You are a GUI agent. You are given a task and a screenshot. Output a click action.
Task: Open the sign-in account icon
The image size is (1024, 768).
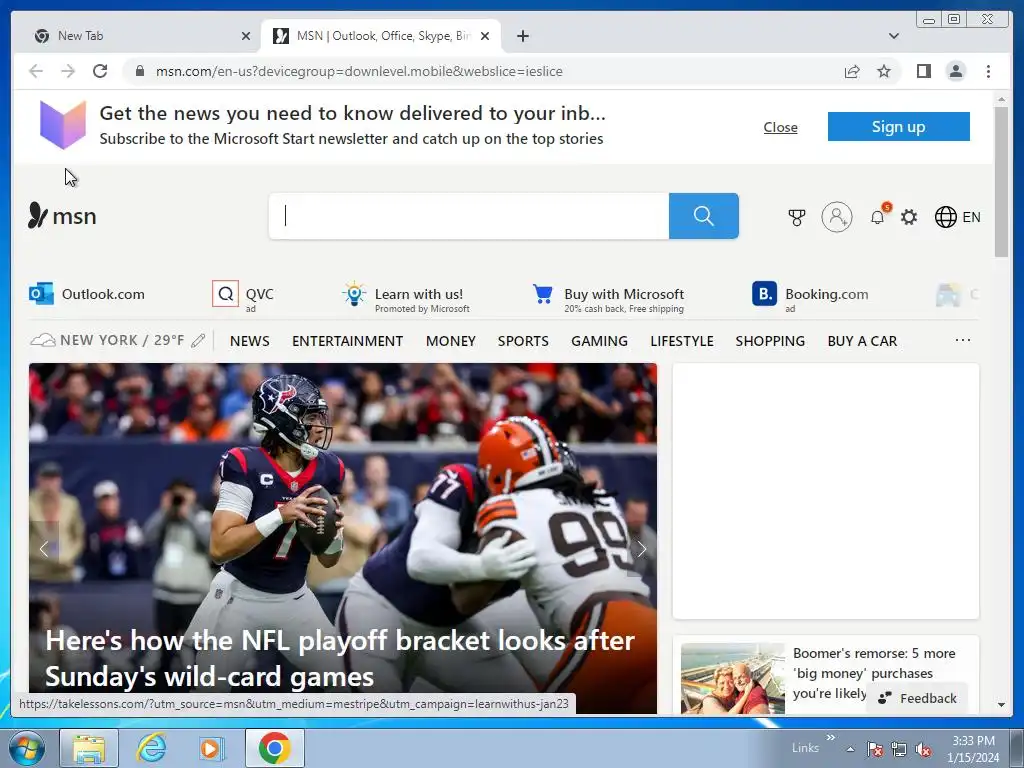point(837,217)
